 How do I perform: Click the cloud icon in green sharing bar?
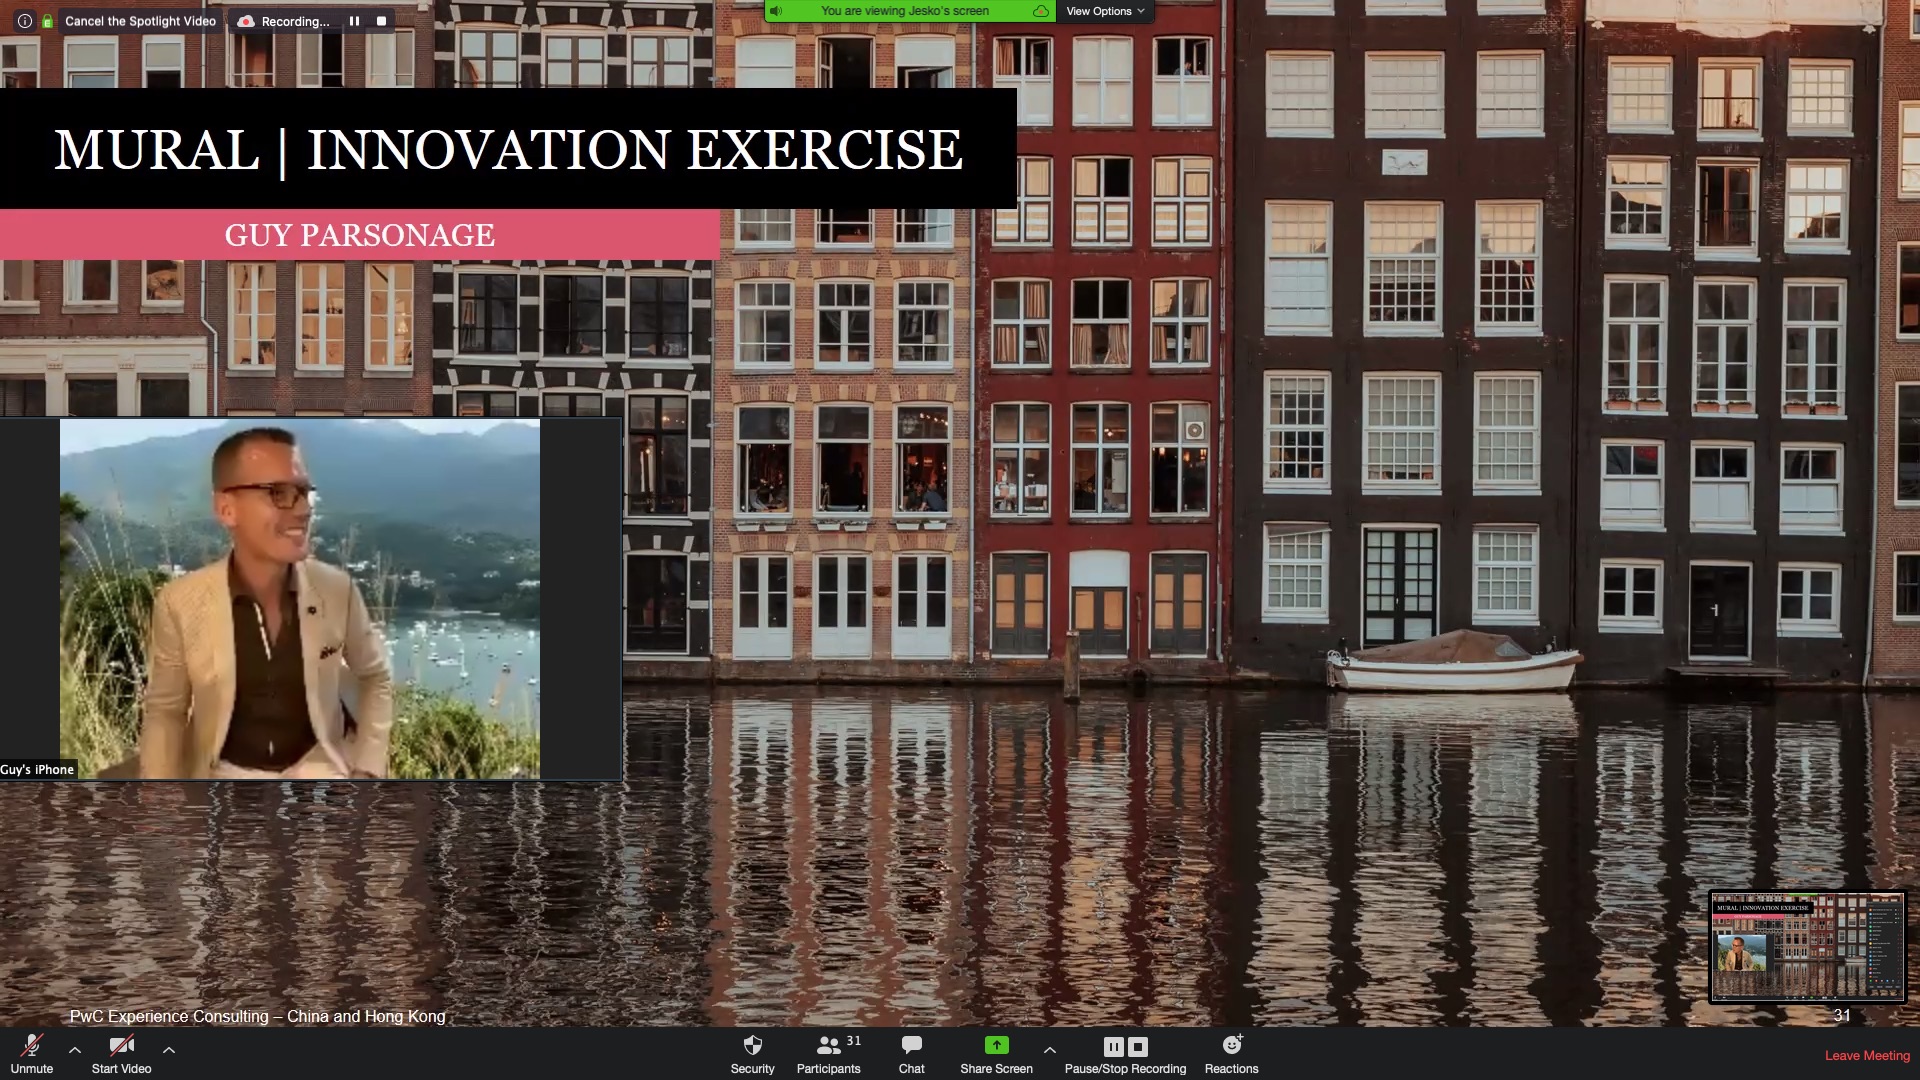(1040, 11)
